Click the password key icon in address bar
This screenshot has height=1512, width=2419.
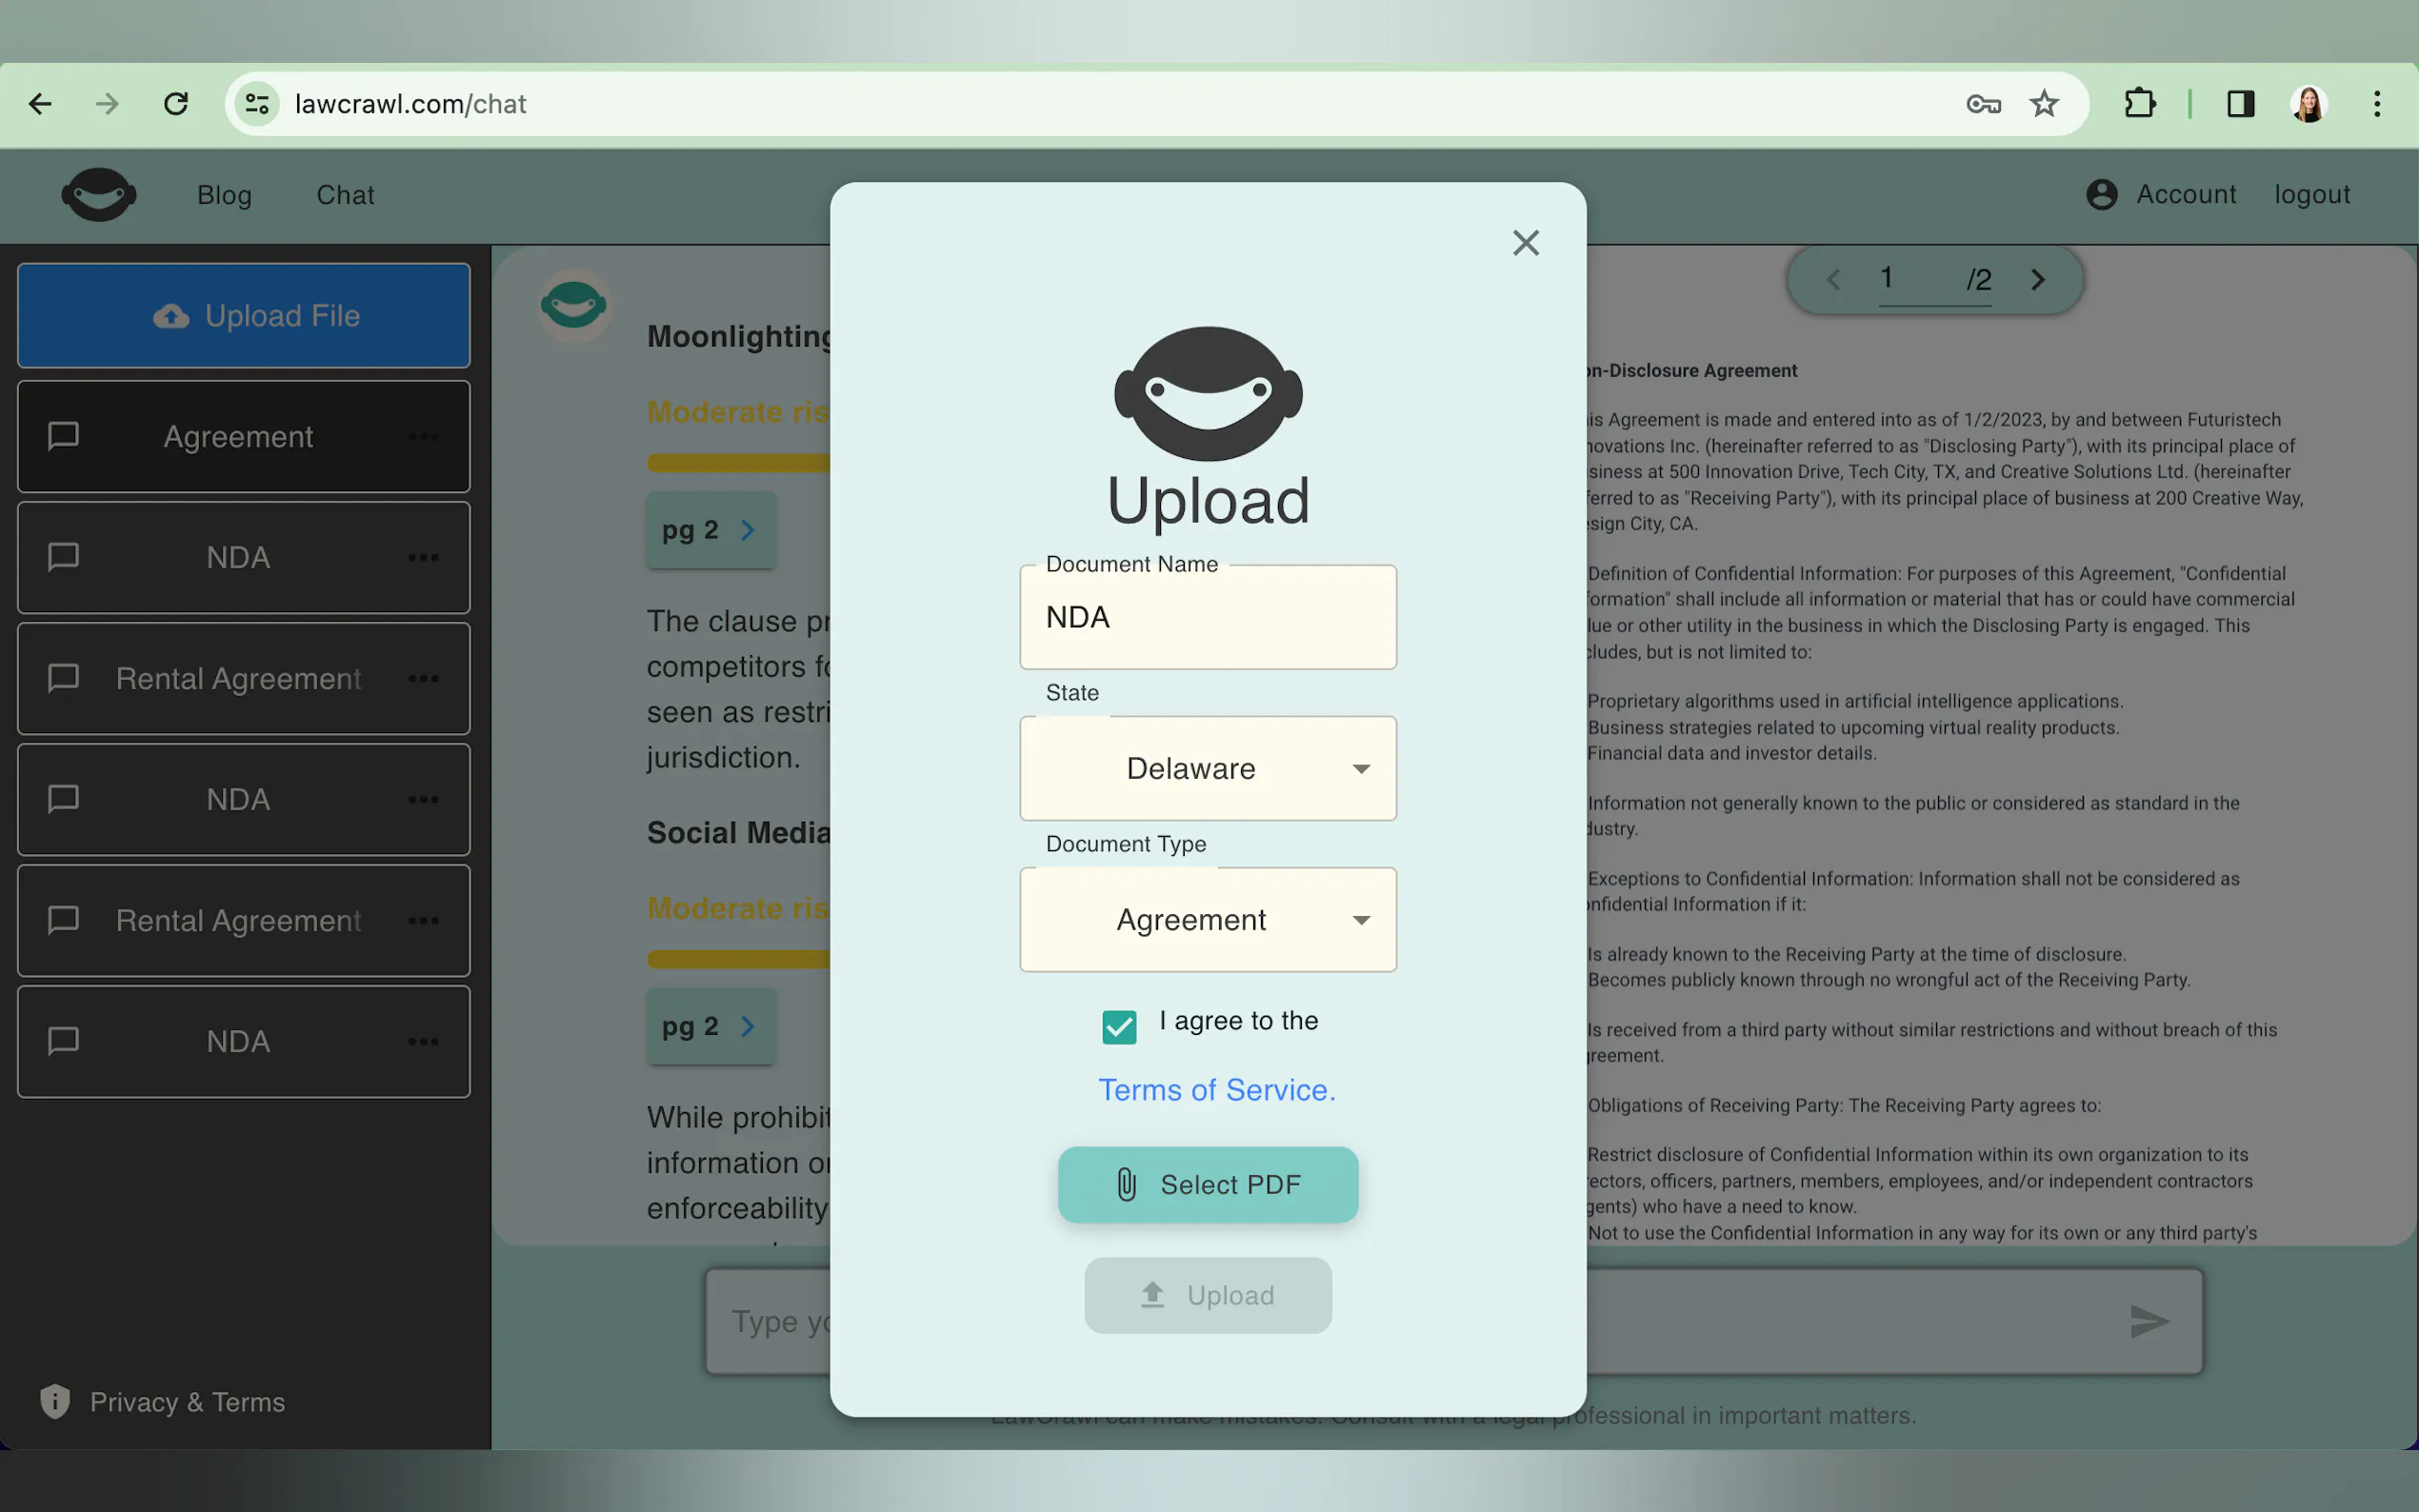(1982, 104)
